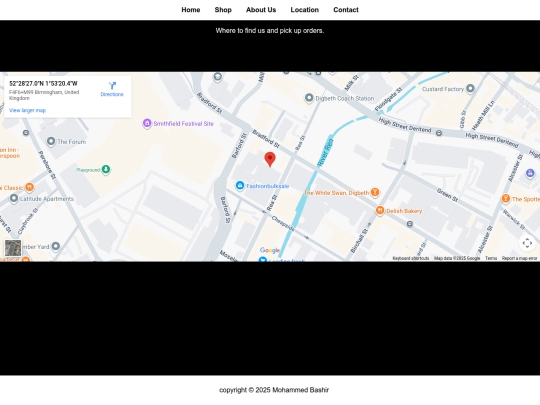Open View larger map link
The image size is (540, 405).
27,111
